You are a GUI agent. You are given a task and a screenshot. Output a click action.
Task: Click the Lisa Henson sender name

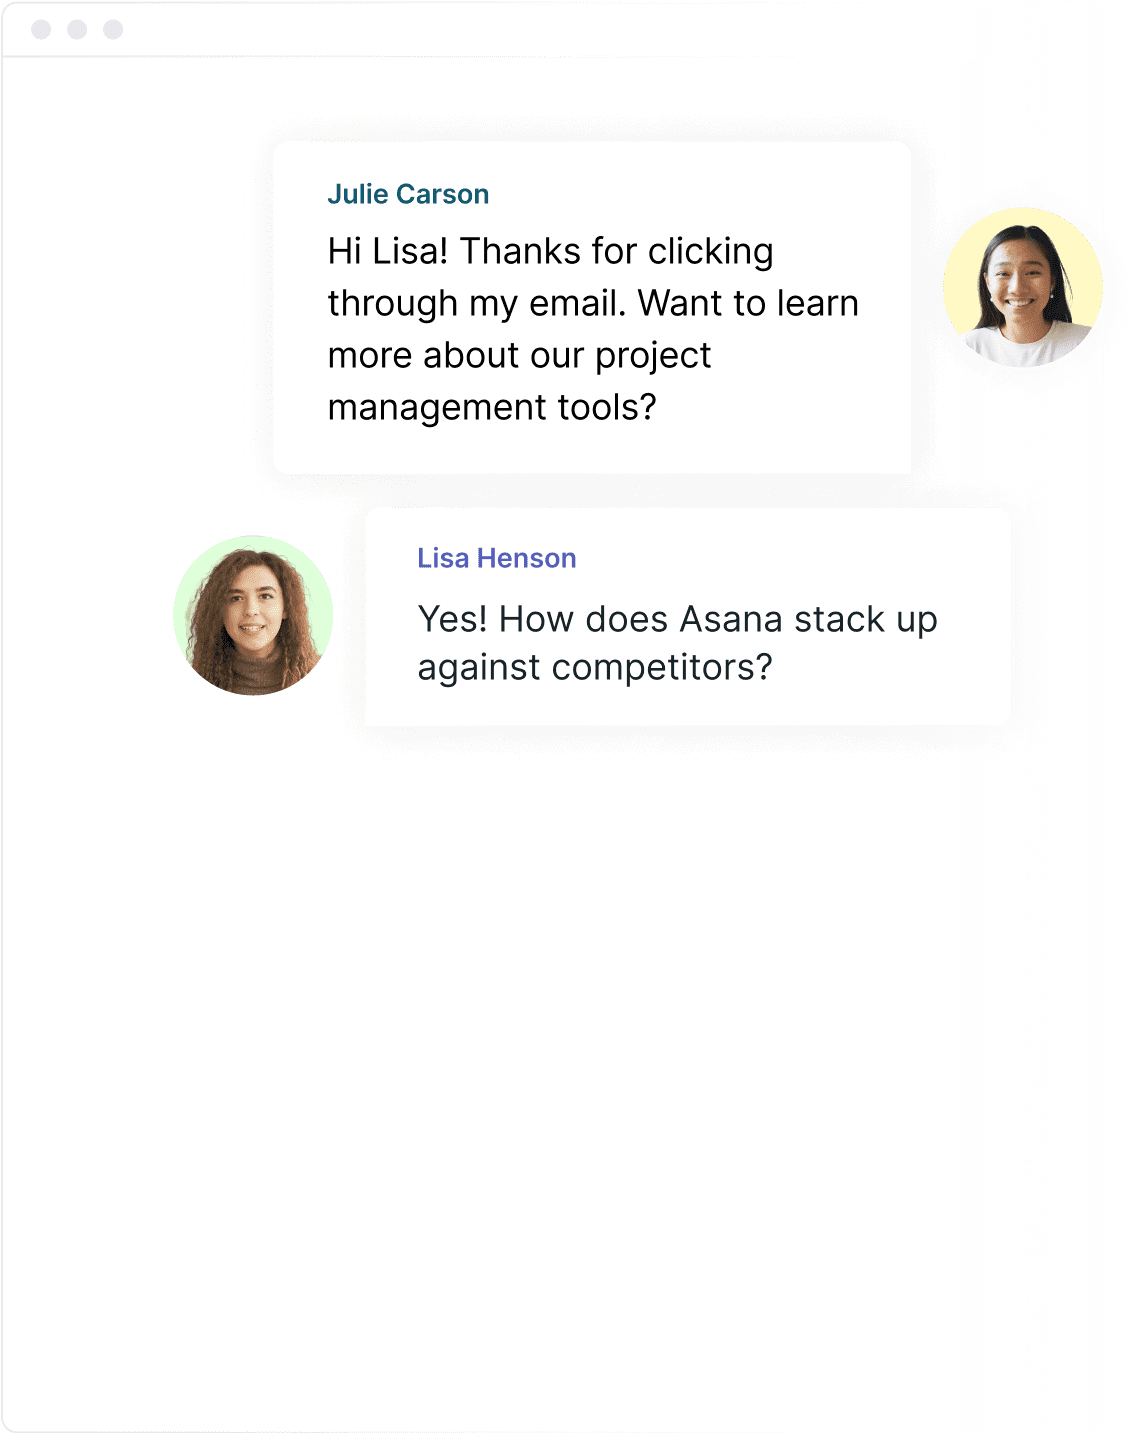(497, 558)
